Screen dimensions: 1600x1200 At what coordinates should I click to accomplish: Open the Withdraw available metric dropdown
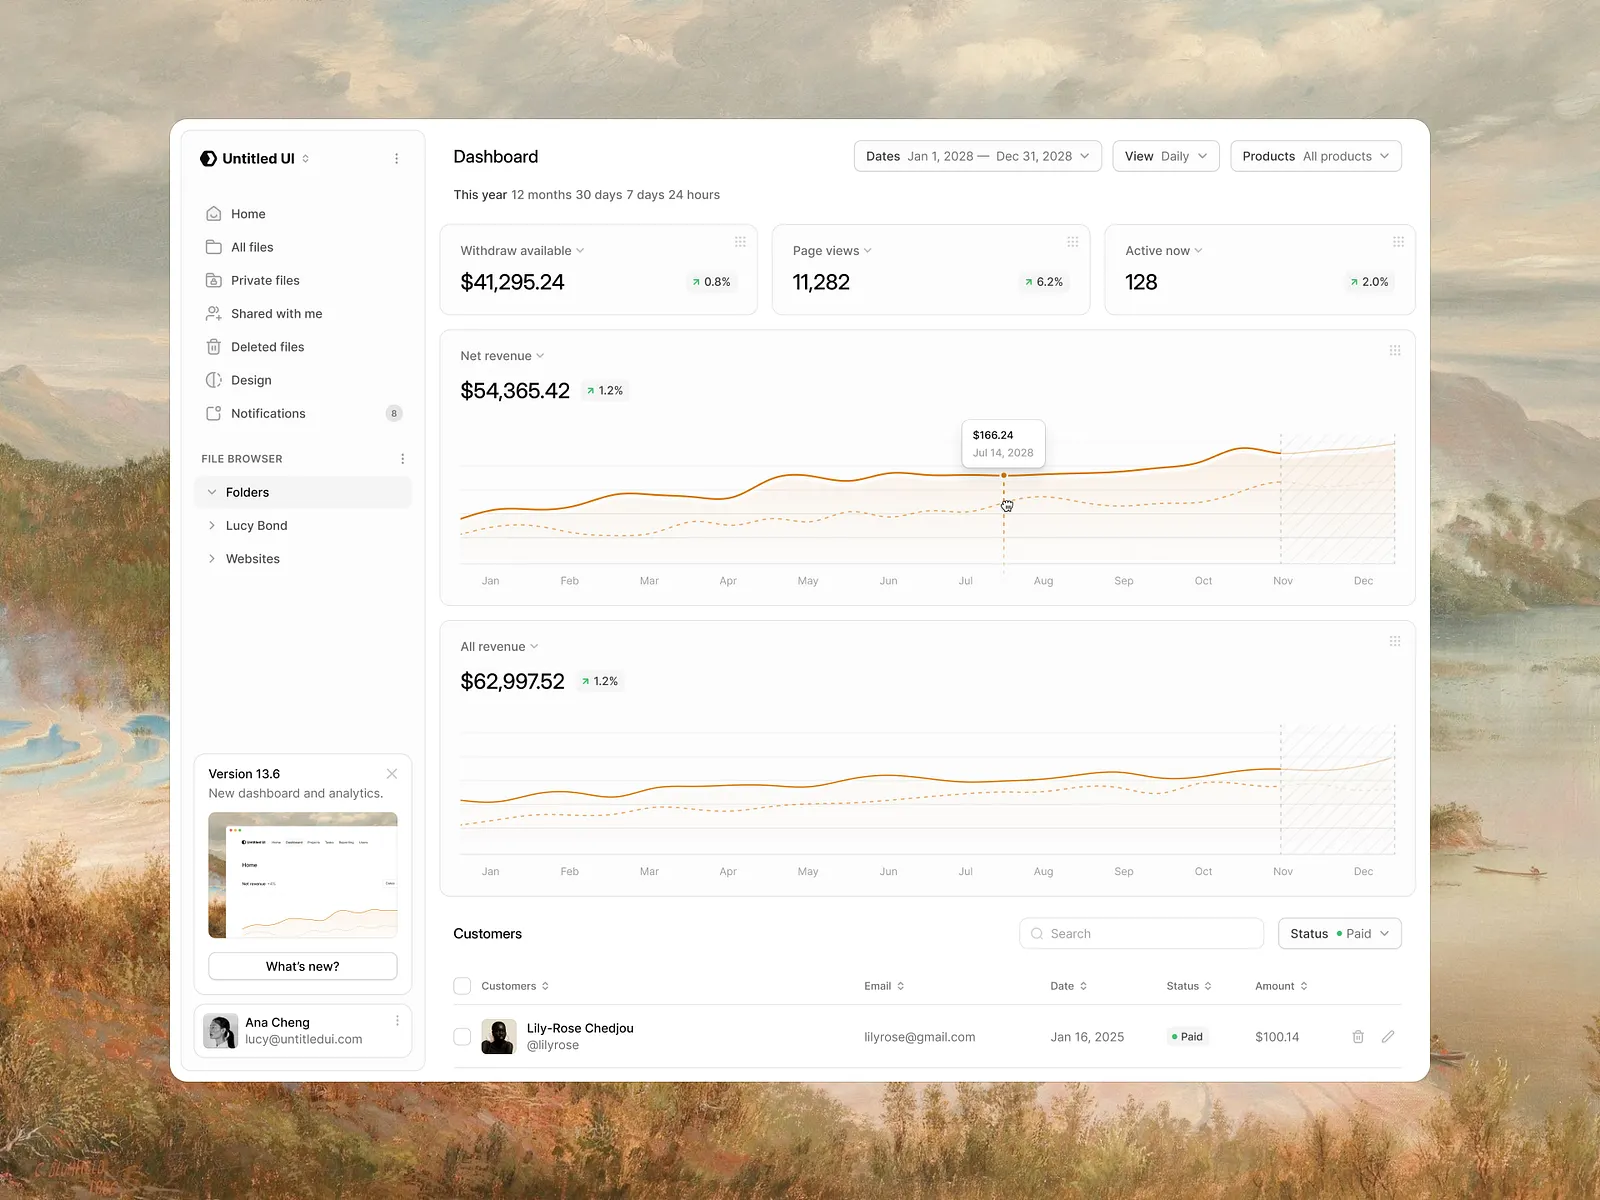(522, 251)
